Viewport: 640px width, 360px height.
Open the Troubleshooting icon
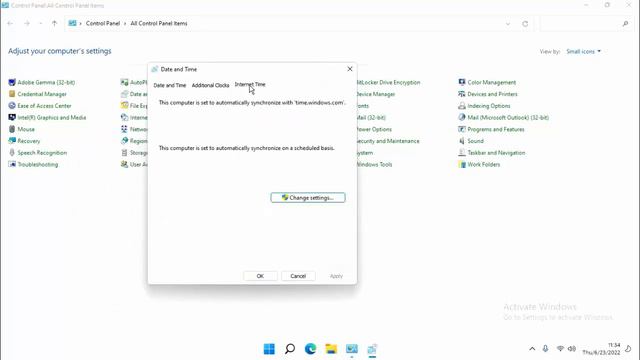tap(12, 164)
